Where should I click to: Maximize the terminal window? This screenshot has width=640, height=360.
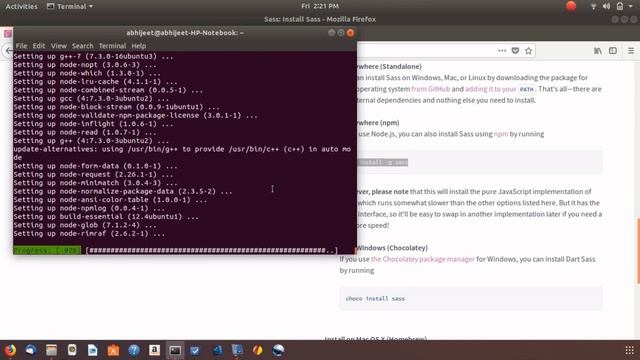[x=341, y=33]
